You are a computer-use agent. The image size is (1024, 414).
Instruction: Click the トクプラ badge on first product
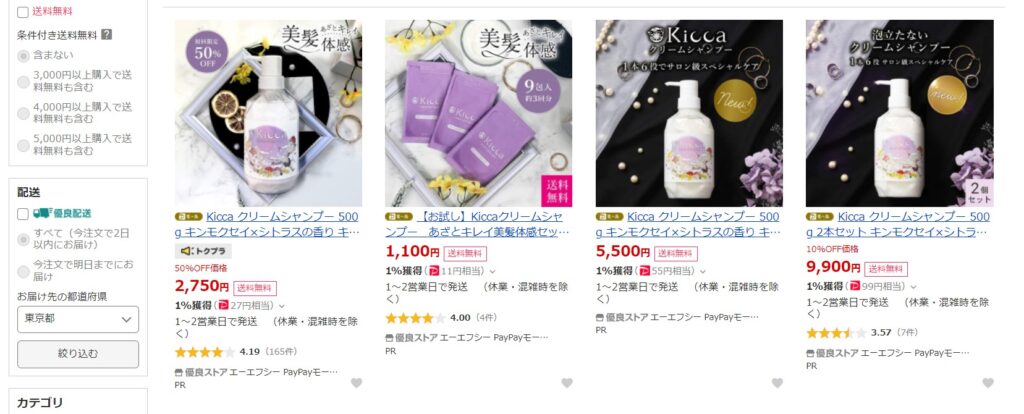tap(203, 251)
